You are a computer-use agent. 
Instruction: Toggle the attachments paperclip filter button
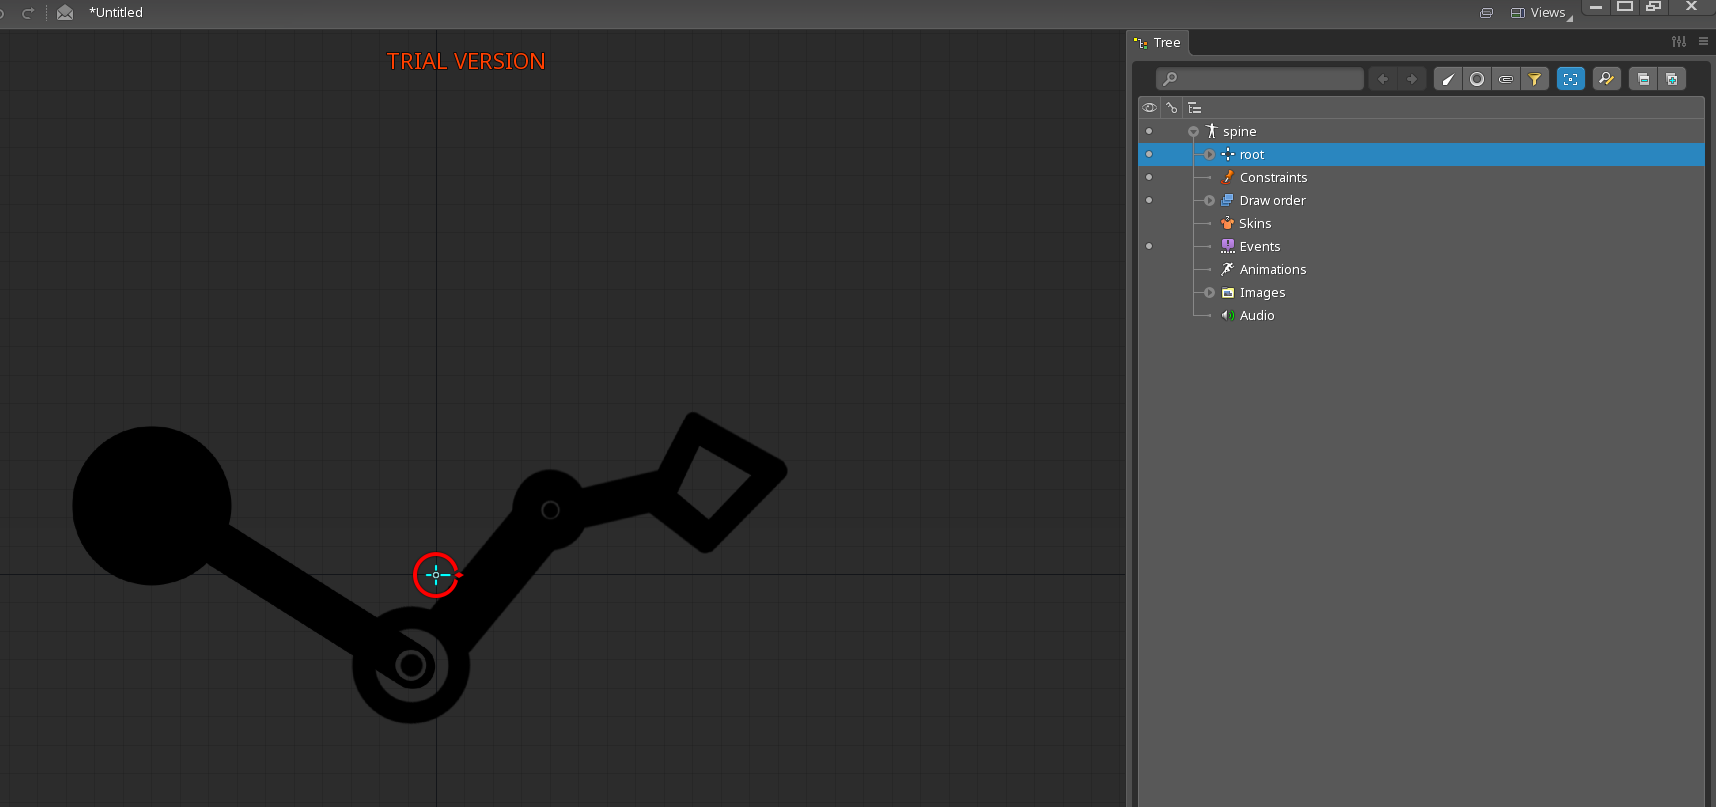click(1506, 79)
